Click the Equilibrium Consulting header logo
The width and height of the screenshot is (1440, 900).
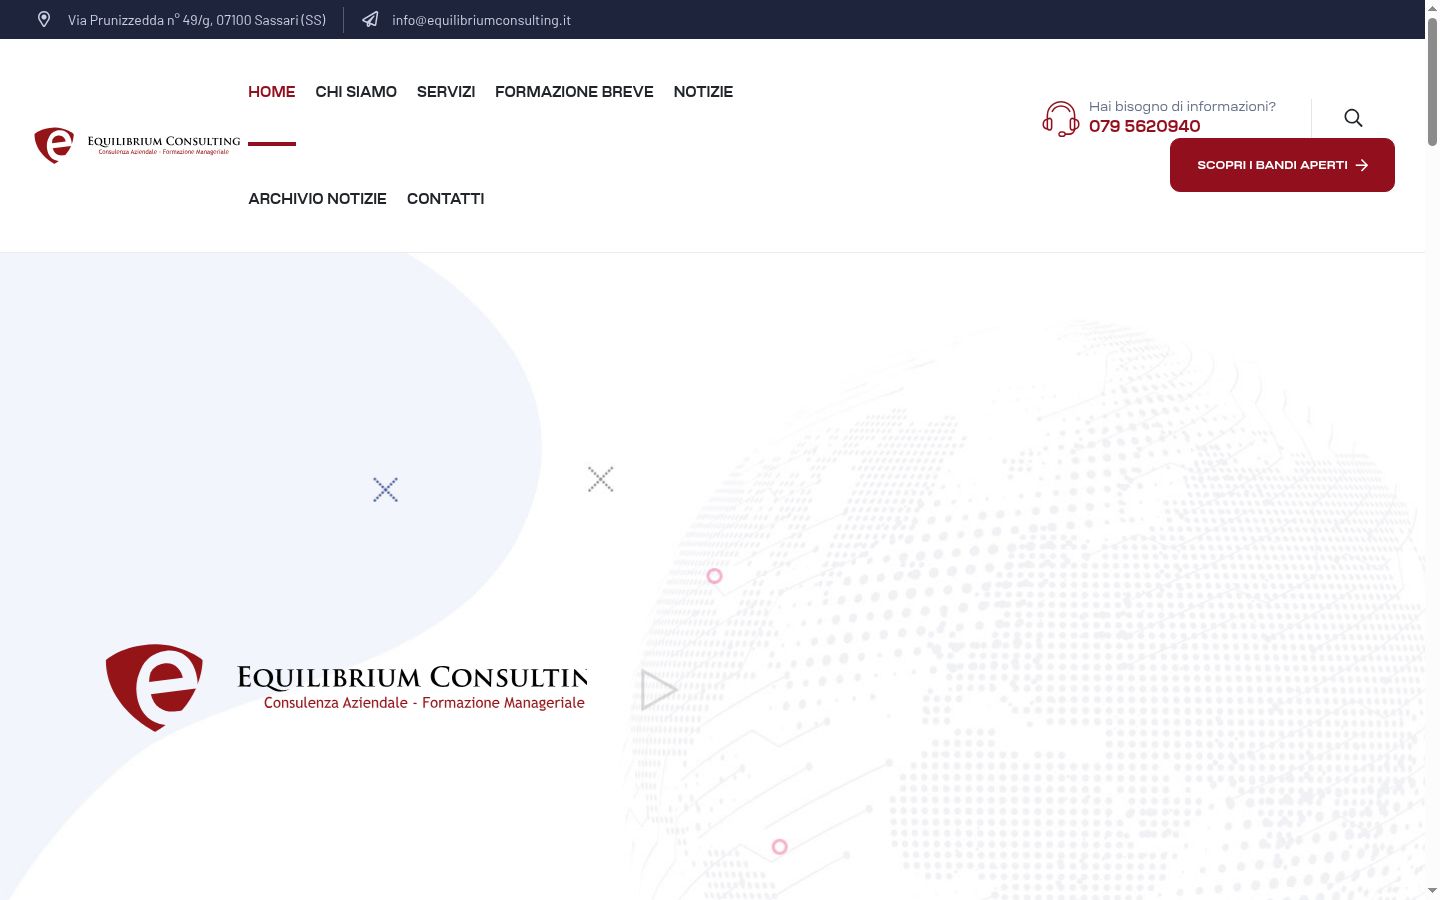(137, 145)
